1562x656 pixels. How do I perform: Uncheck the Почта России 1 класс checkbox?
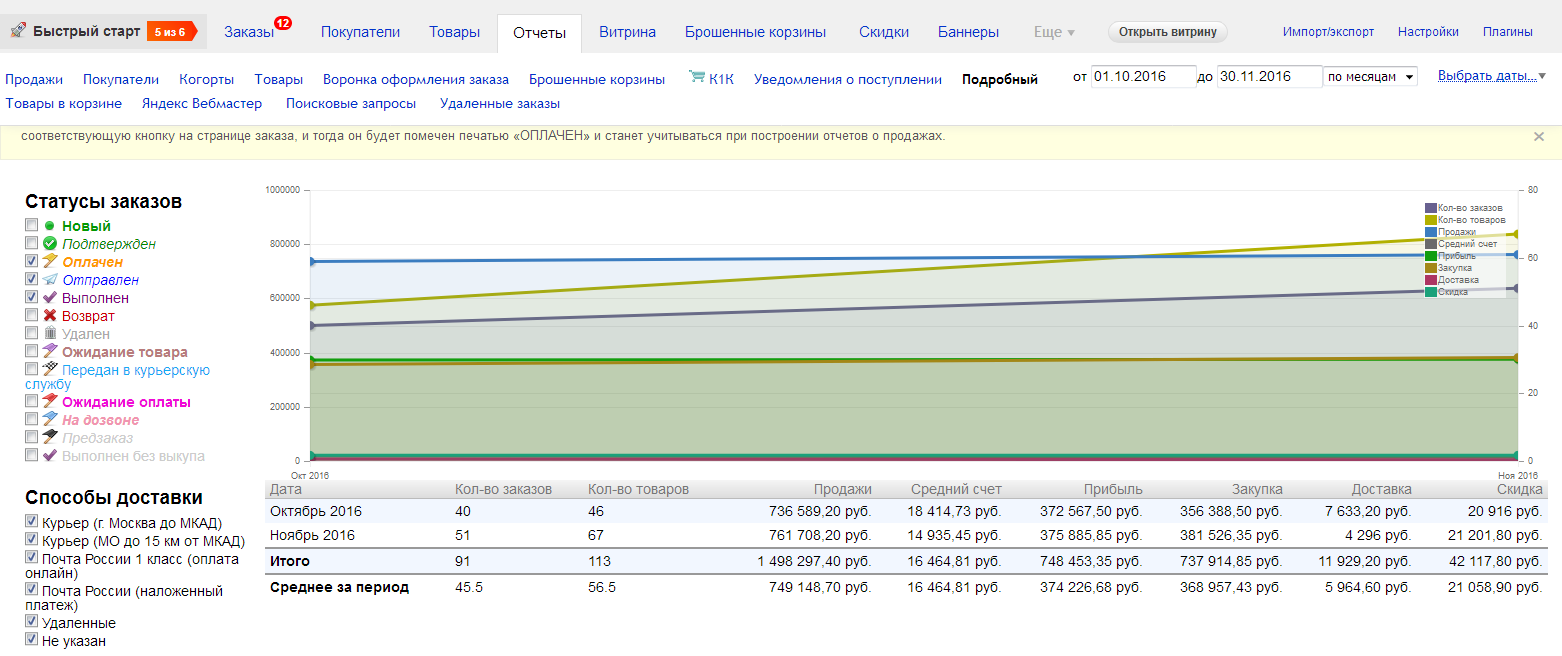click(32, 559)
